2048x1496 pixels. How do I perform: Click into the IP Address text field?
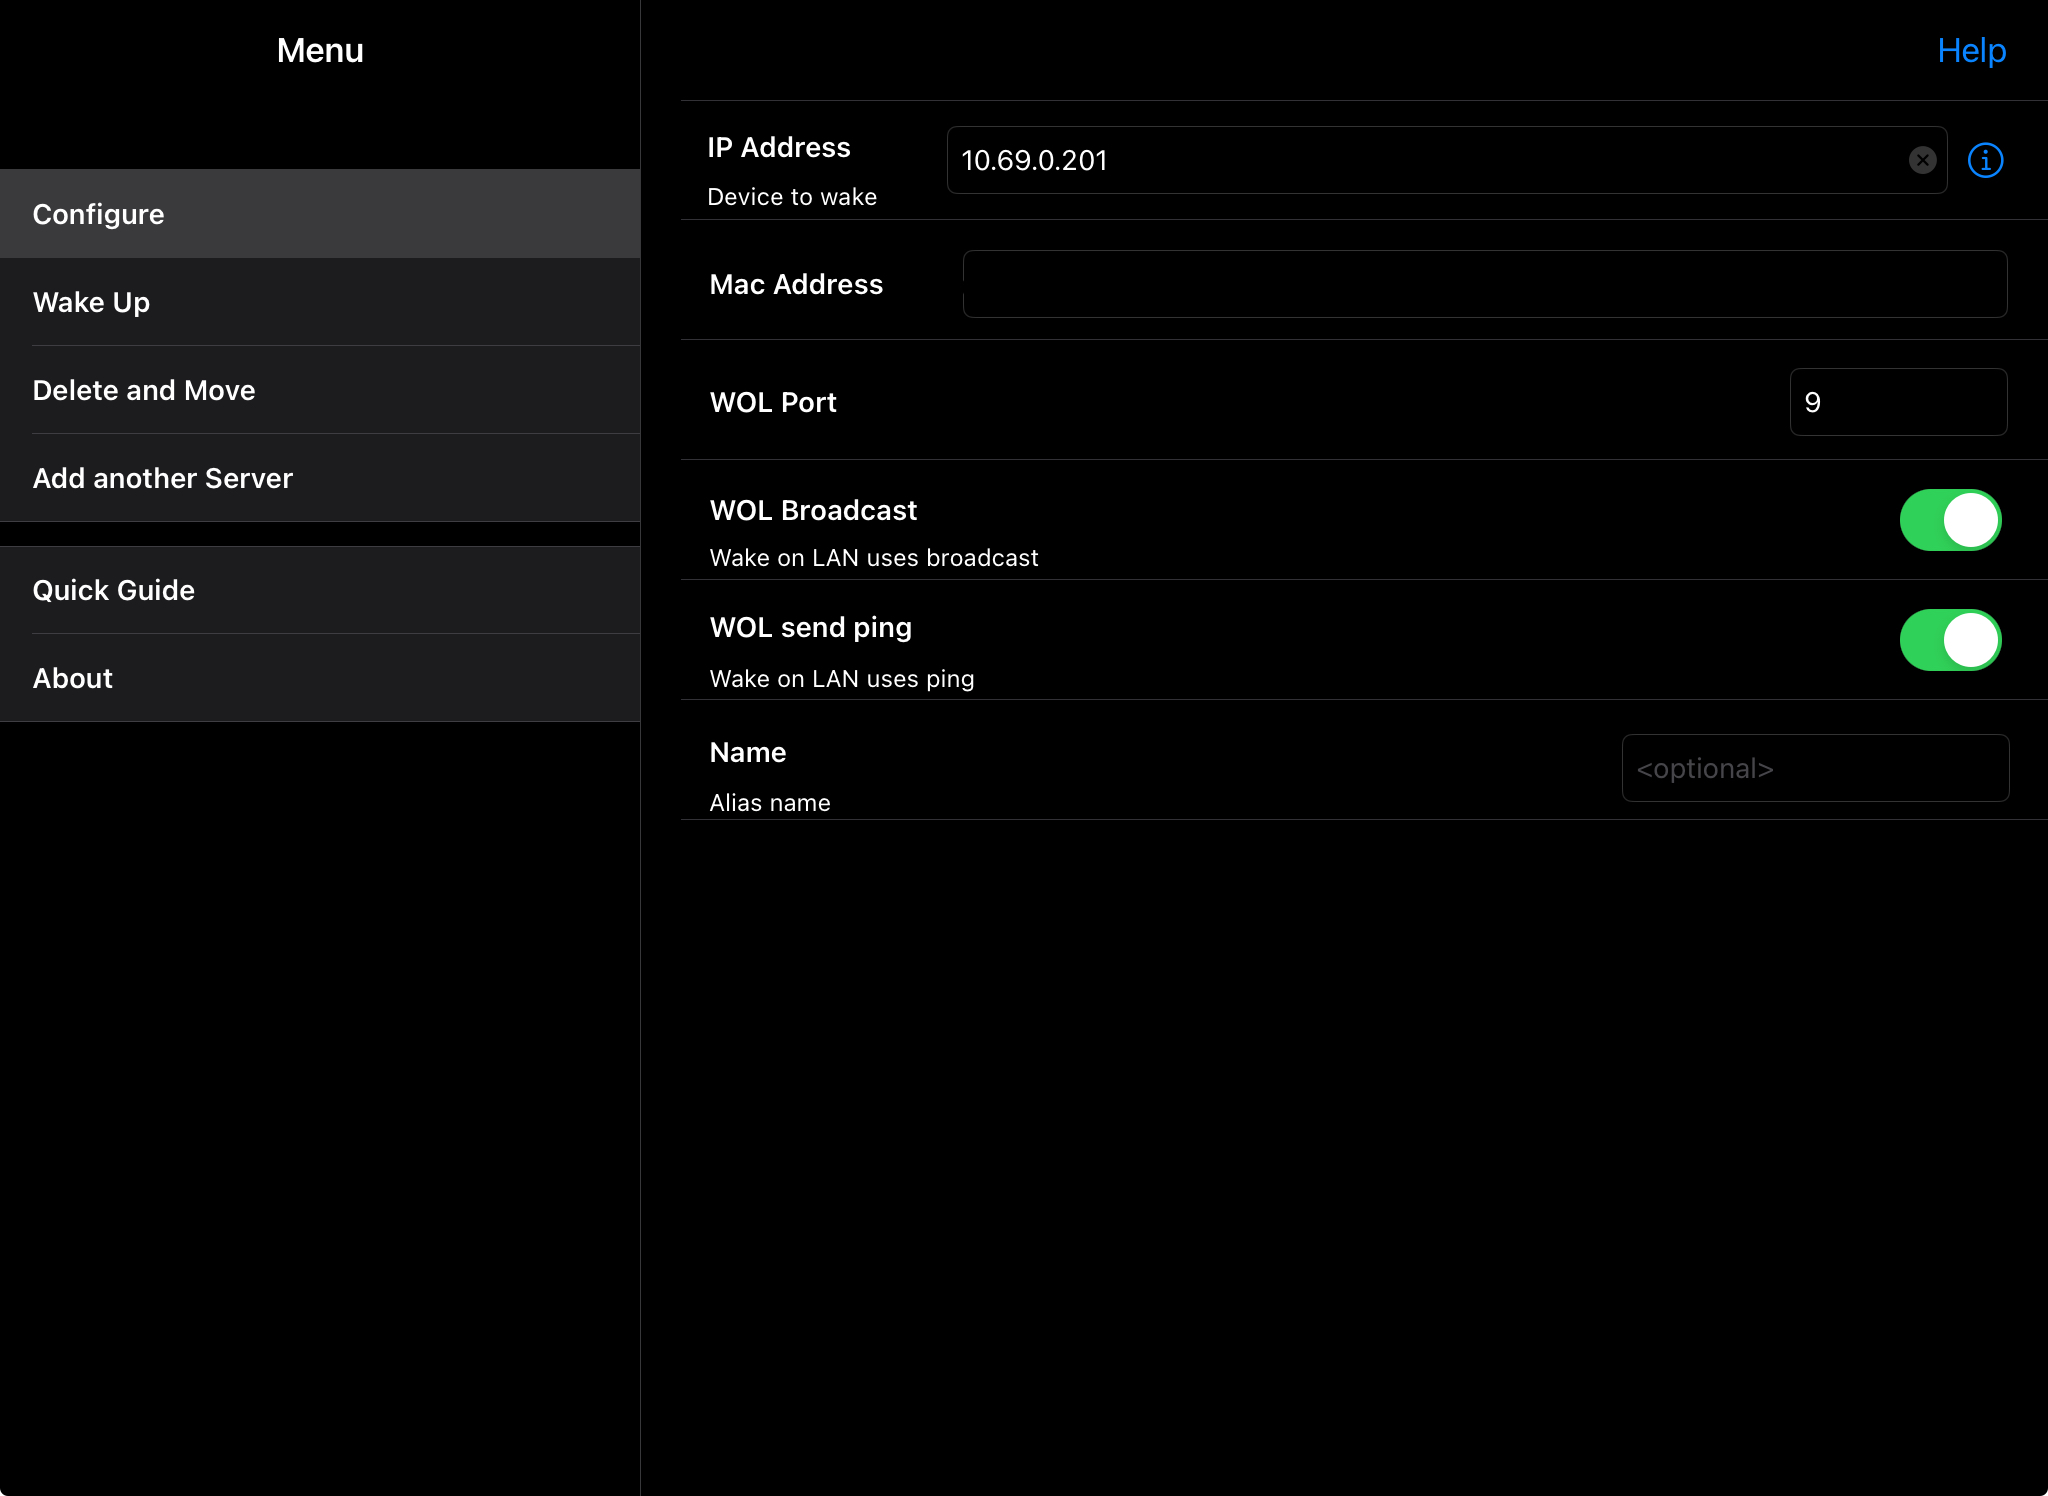pos(1420,160)
